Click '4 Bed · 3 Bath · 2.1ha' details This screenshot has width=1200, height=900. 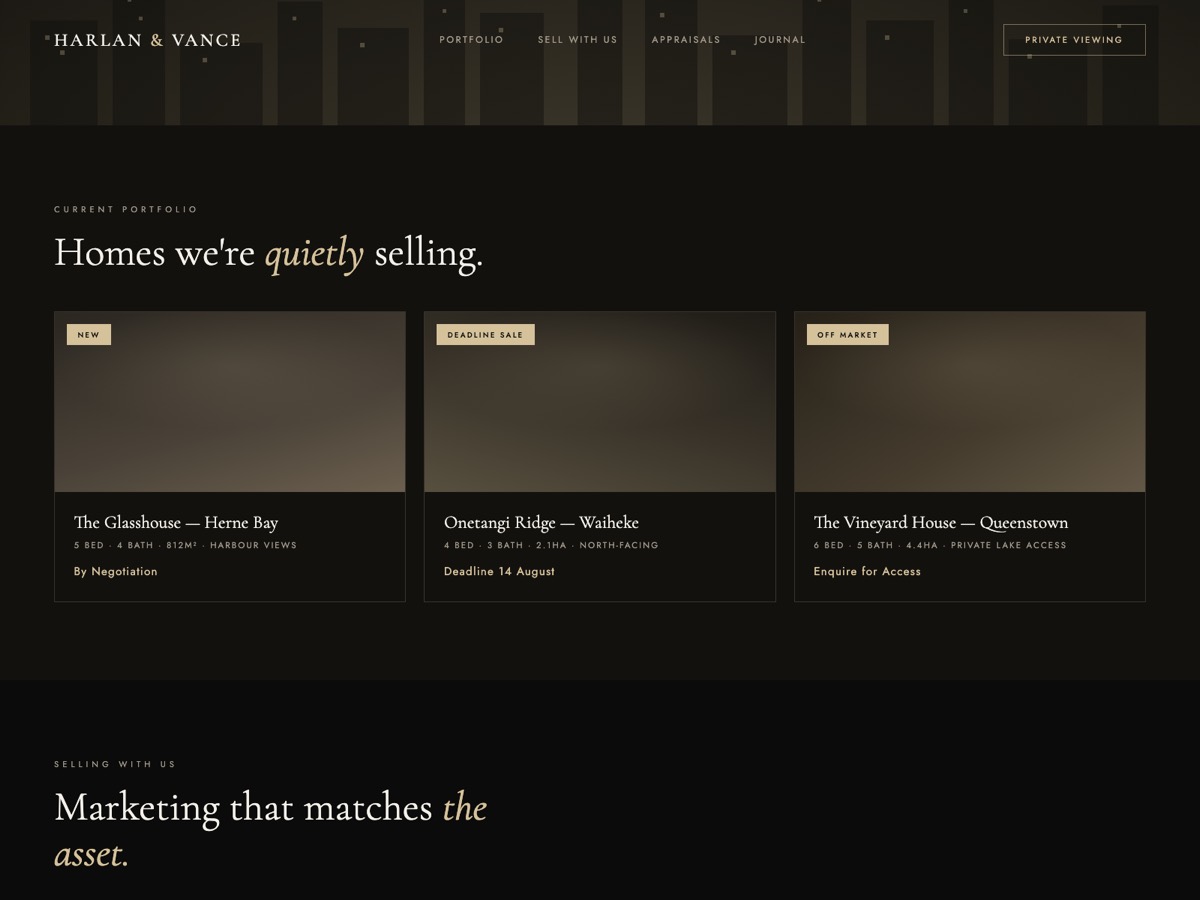pos(551,546)
